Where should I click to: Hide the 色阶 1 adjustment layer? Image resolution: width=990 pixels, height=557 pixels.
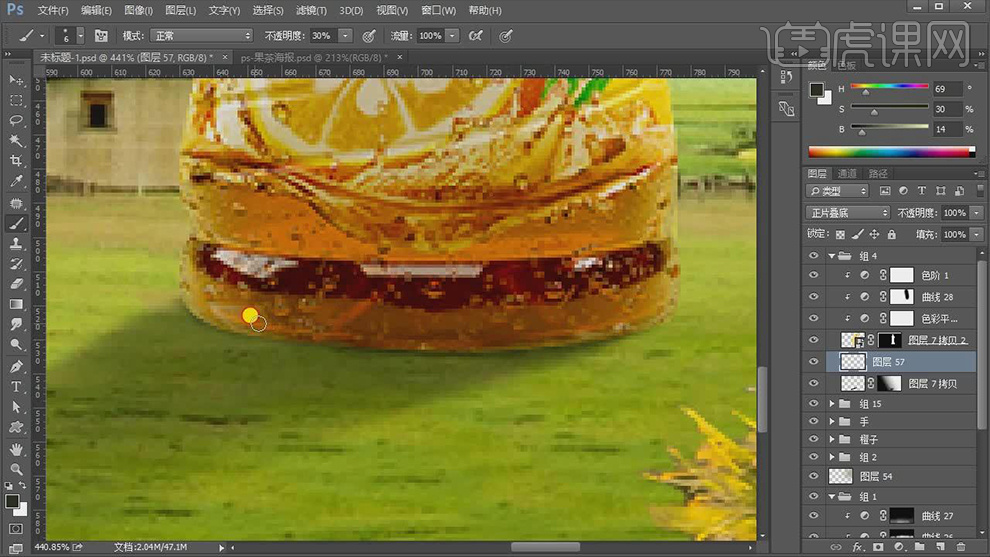[x=813, y=275]
